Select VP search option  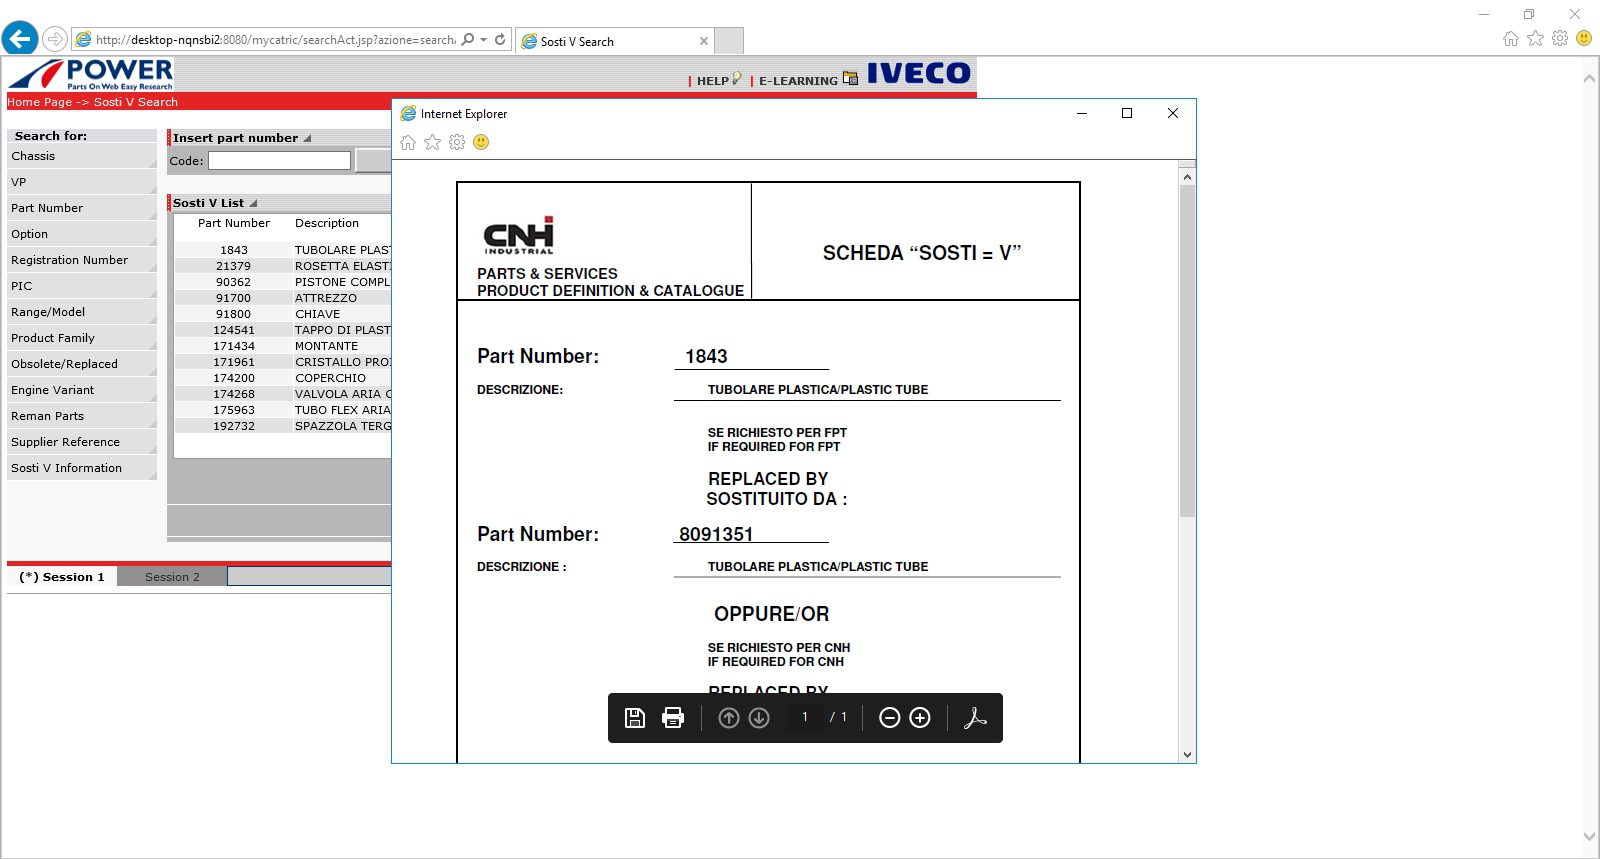click(x=82, y=182)
